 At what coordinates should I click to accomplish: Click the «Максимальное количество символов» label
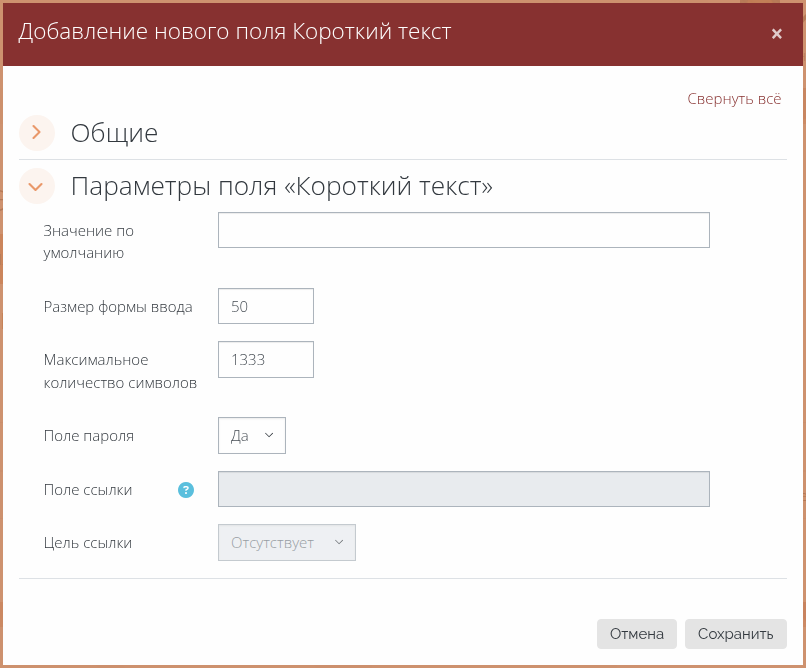[x=120, y=371]
